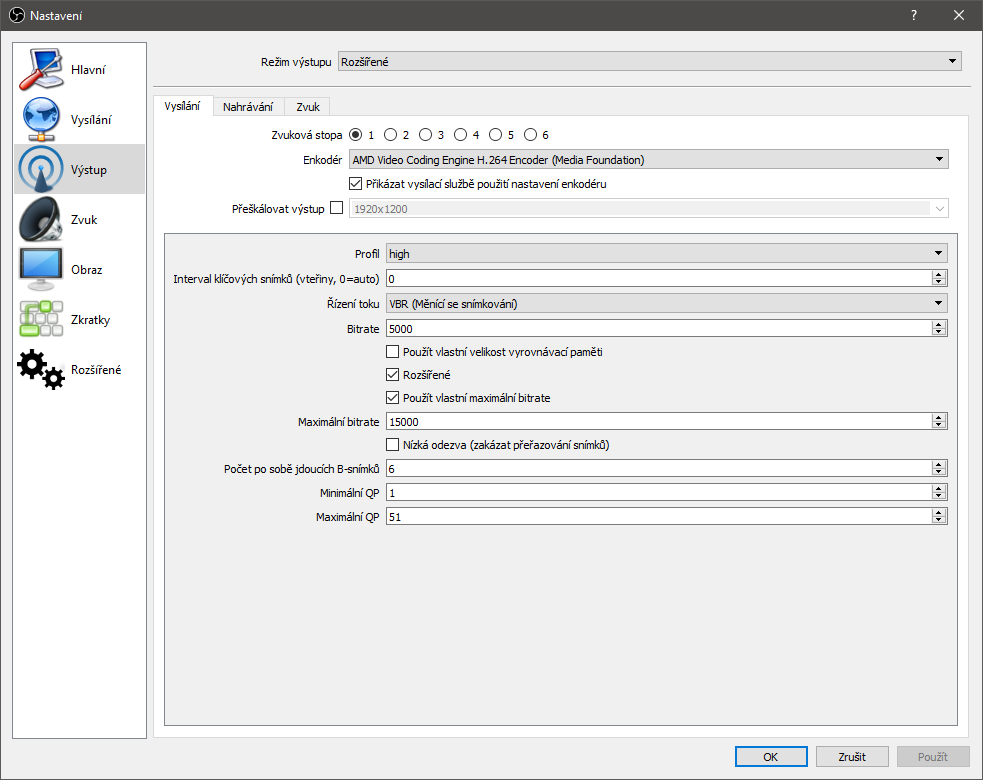Select audio track 1 radio button

[355, 135]
